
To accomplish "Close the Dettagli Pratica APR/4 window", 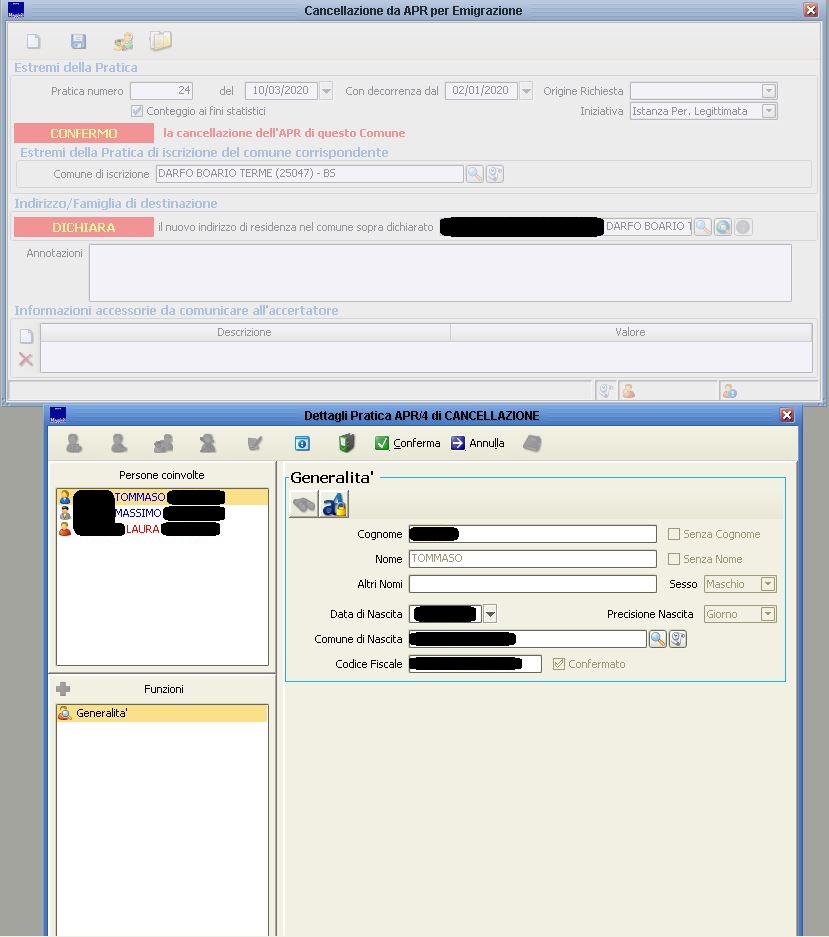I will click(787, 415).
